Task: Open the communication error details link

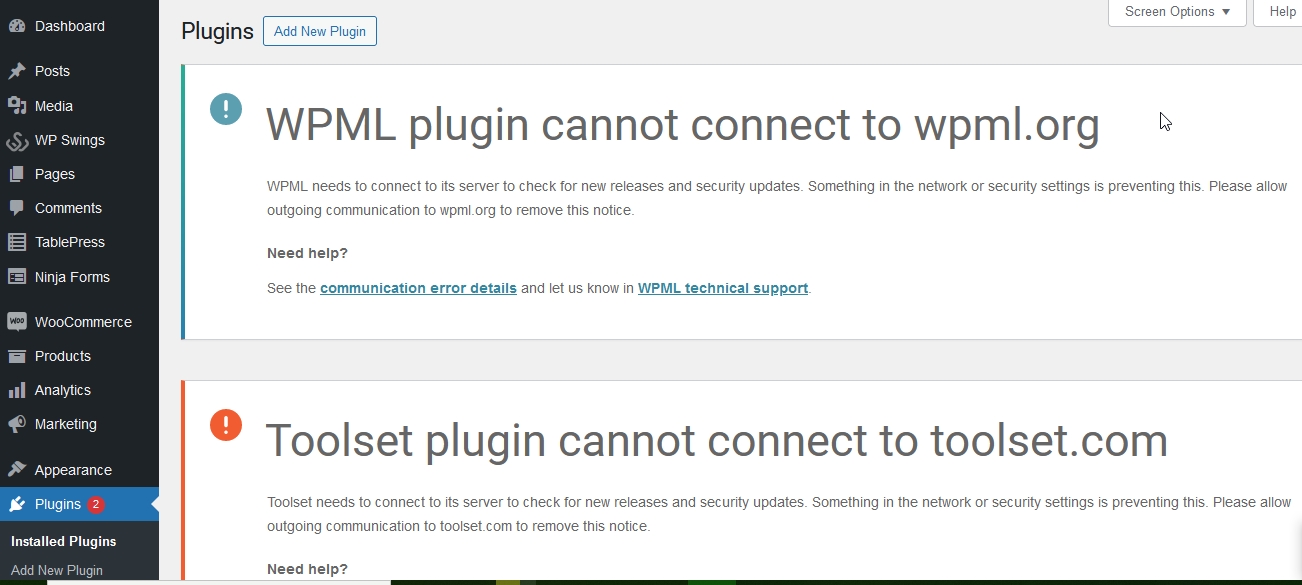Action: (418, 288)
